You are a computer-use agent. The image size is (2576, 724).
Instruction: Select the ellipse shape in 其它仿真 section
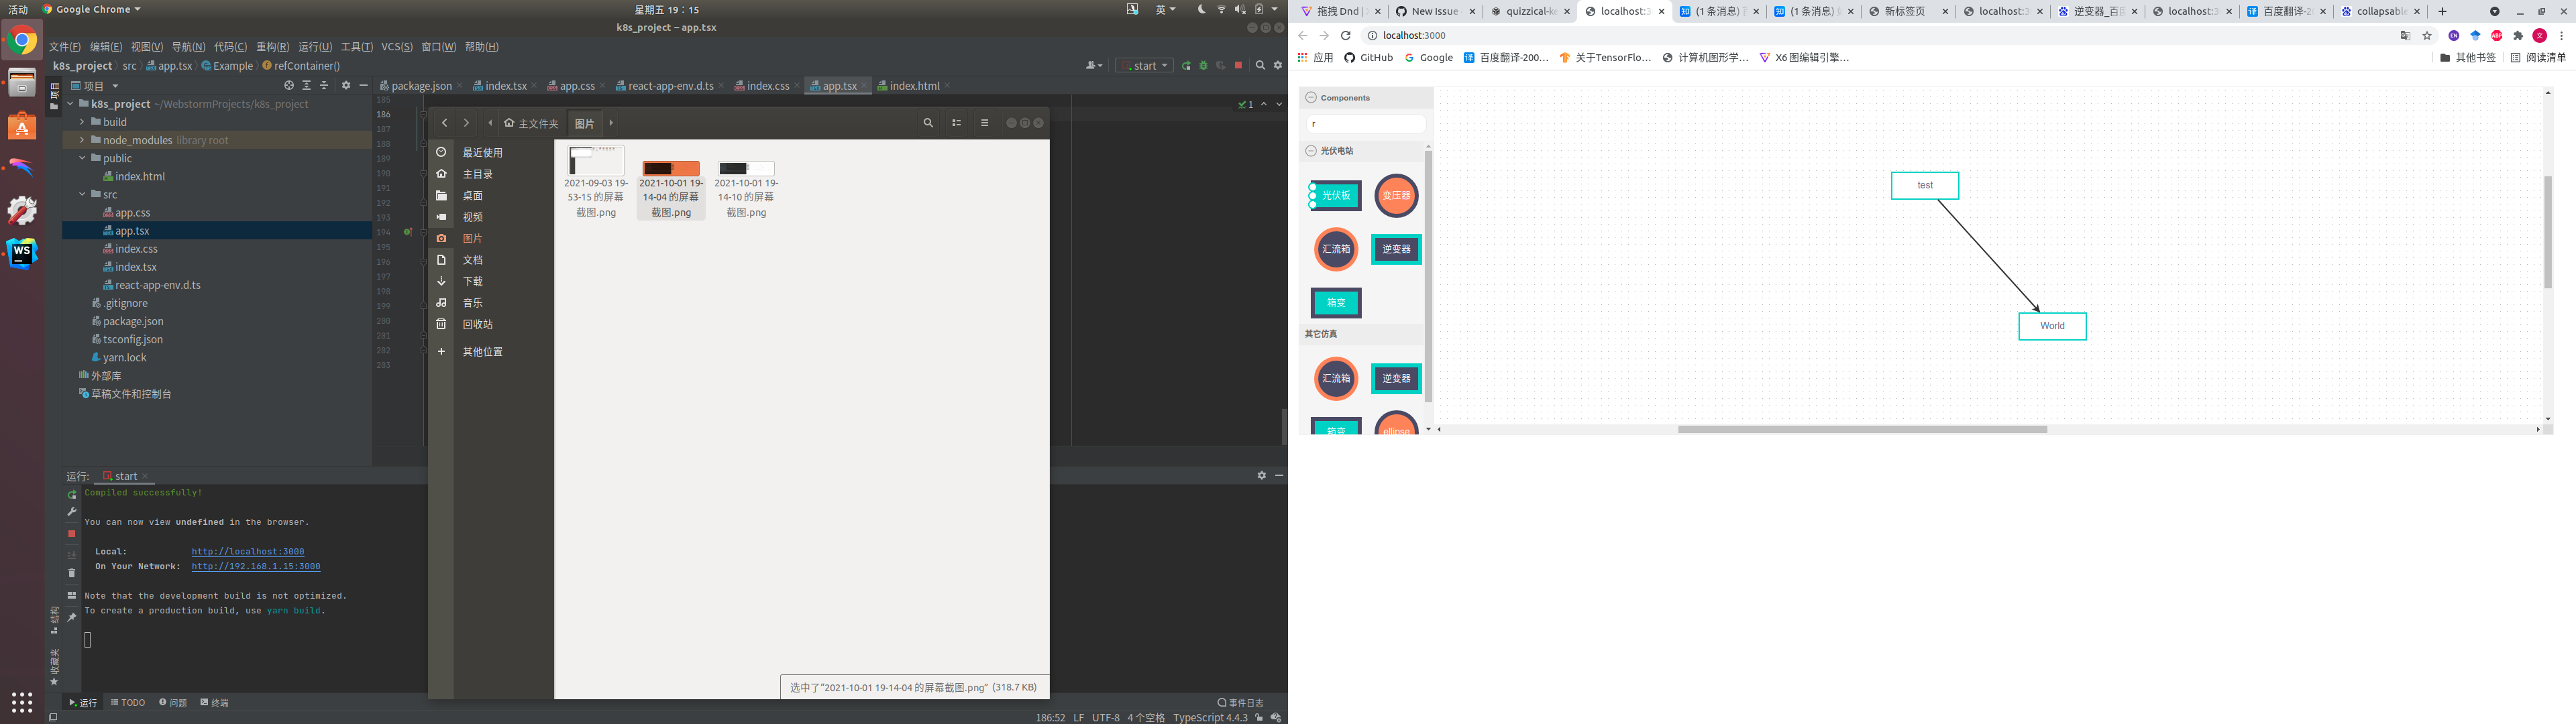[1396, 428]
